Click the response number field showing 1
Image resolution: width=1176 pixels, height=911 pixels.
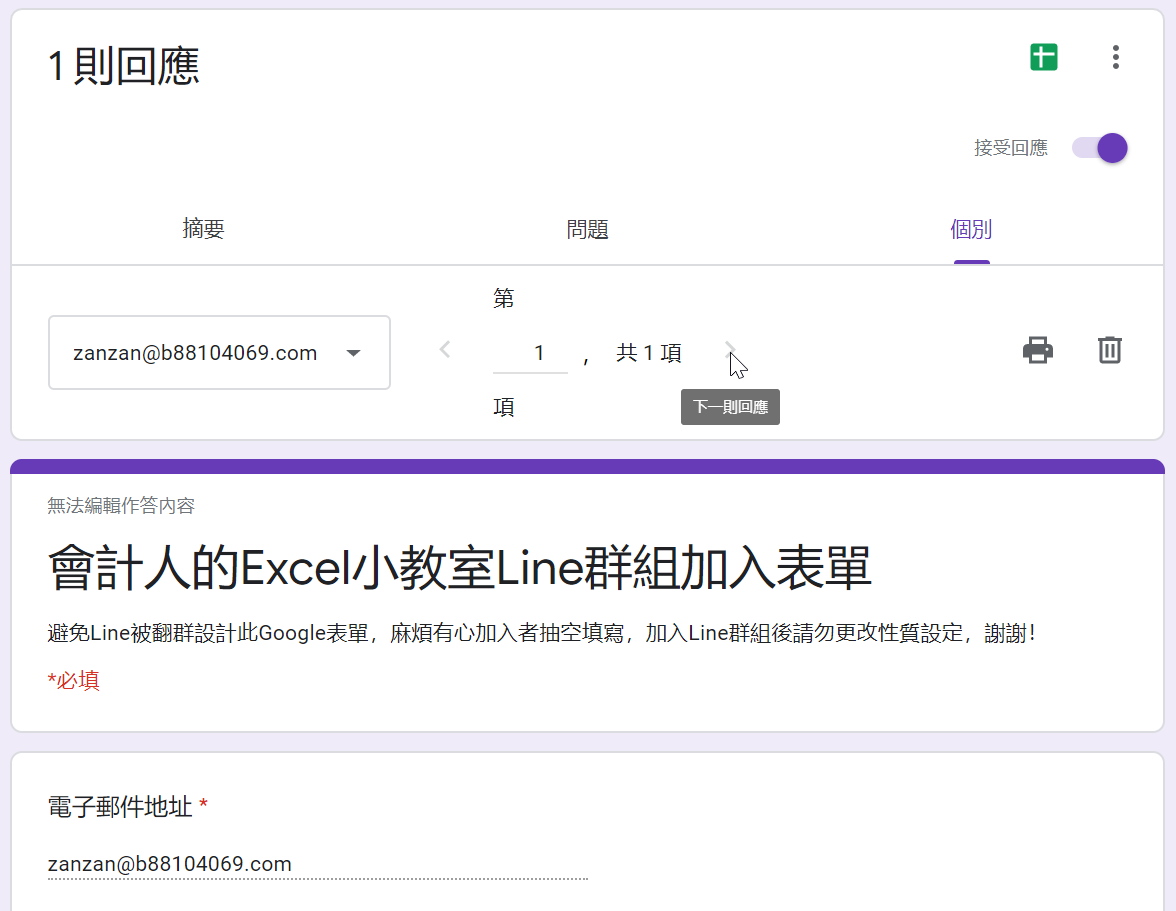tap(530, 353)
